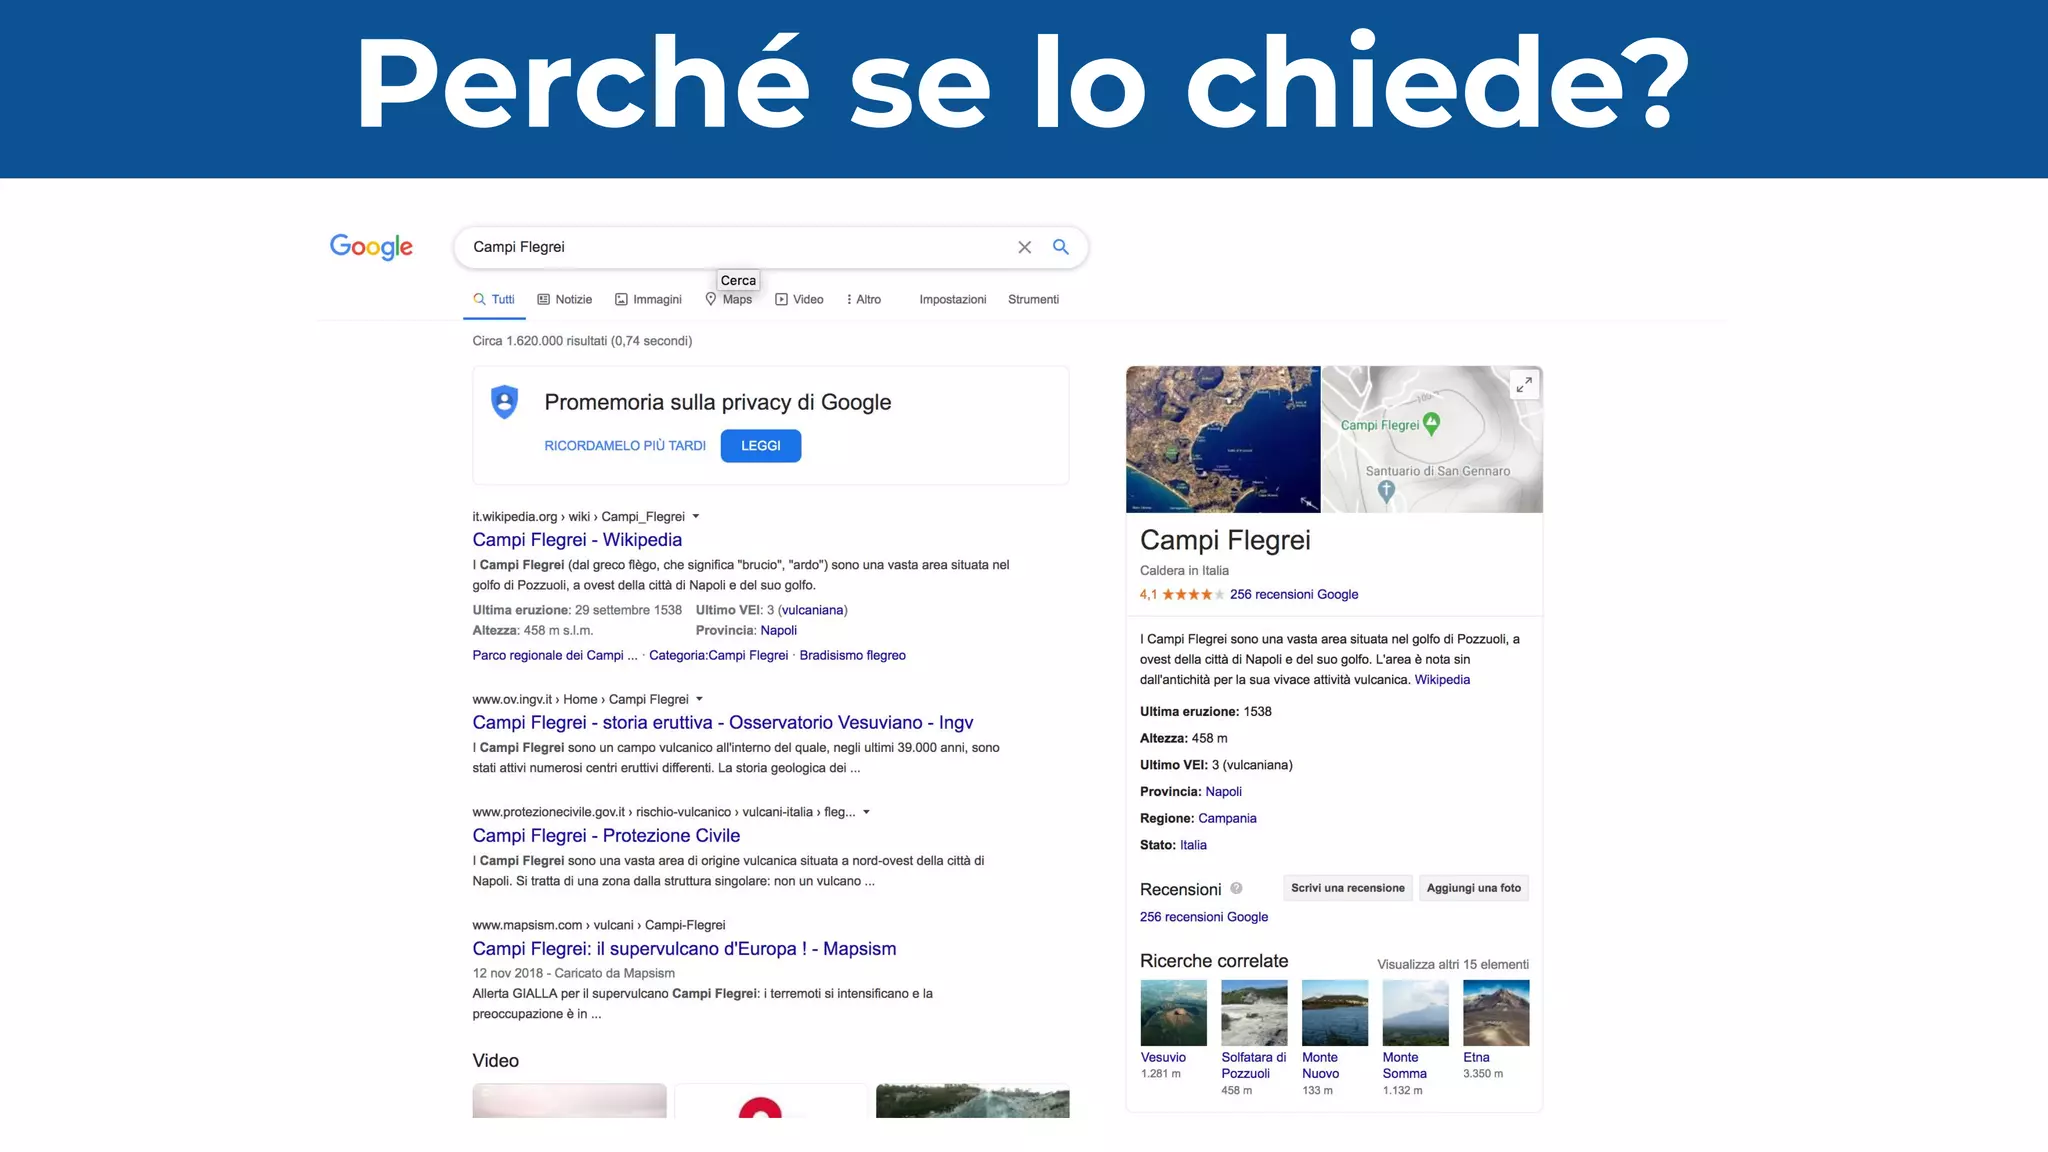Open Napoli link in Wikipedia result snippet
The image size is (2048, 1152).
(x=778, y=630)
